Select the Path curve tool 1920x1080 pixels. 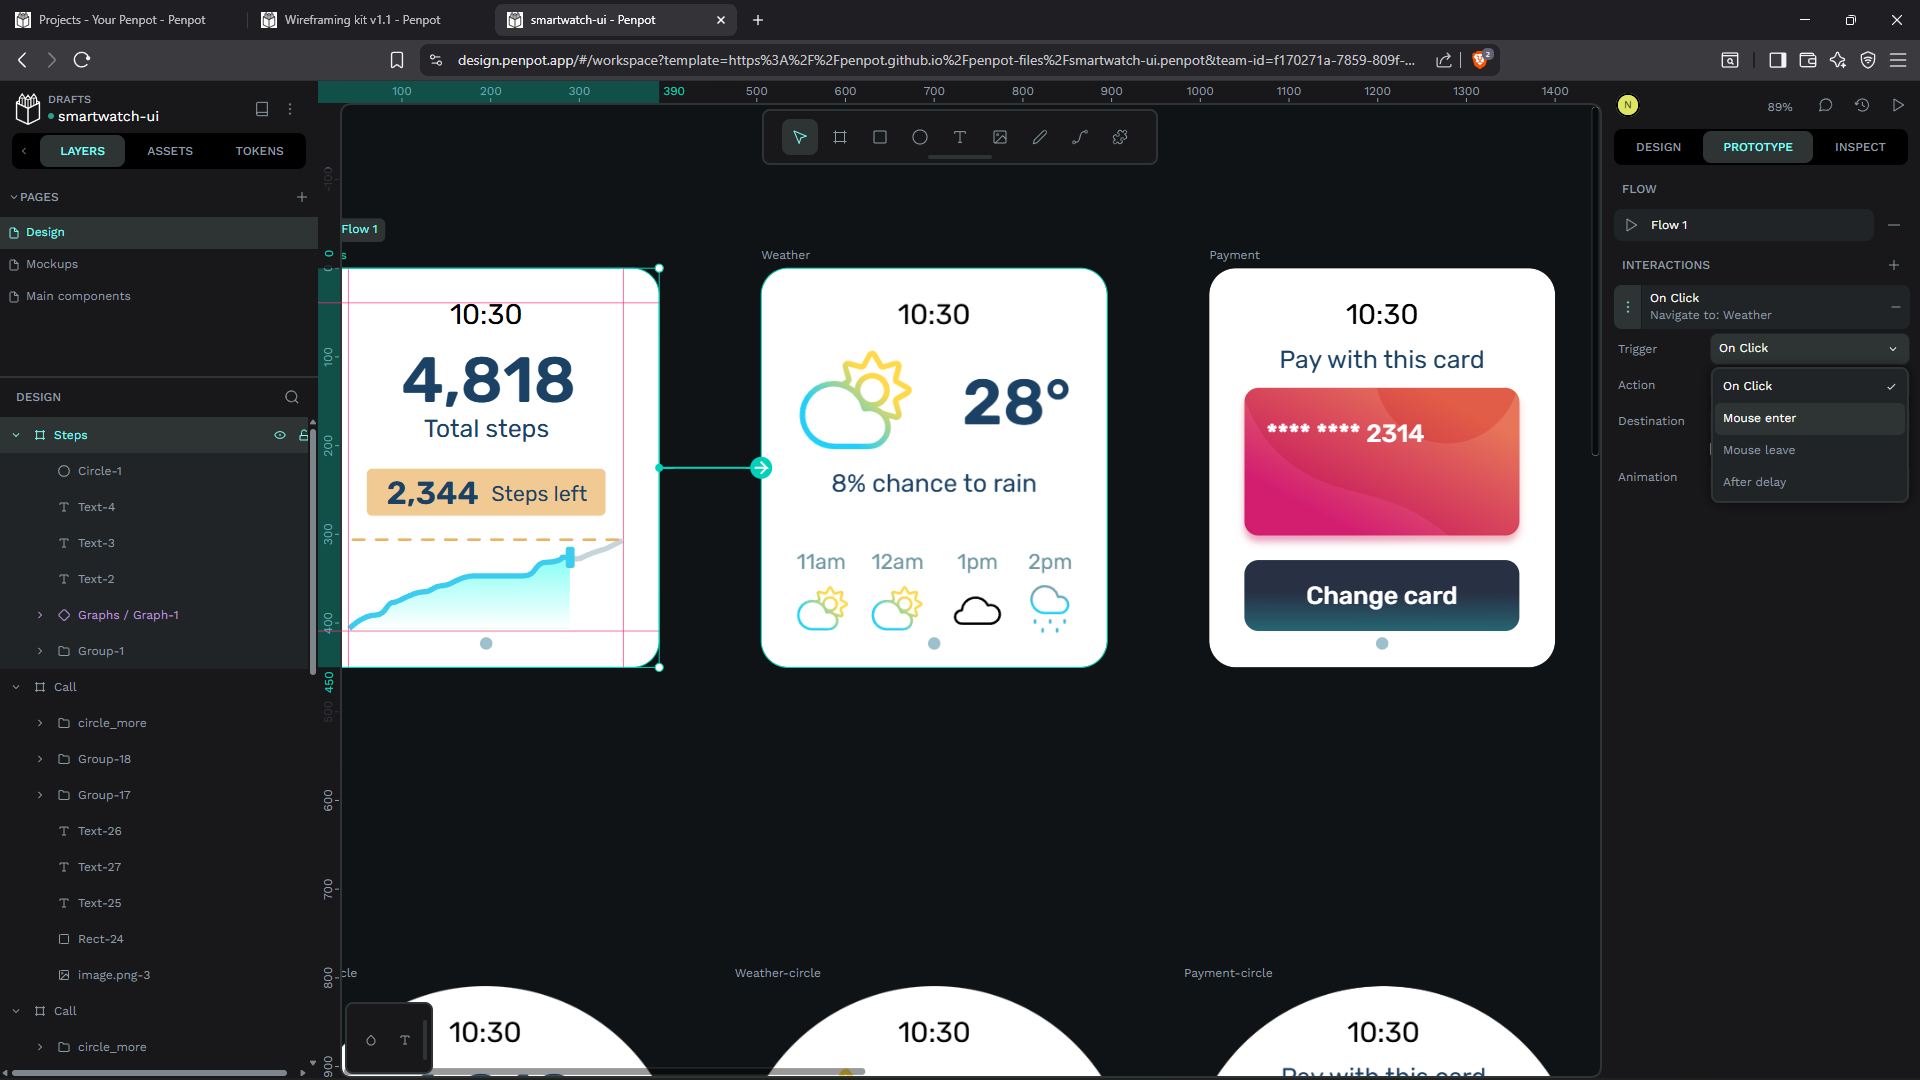(x=1080, y=137)
